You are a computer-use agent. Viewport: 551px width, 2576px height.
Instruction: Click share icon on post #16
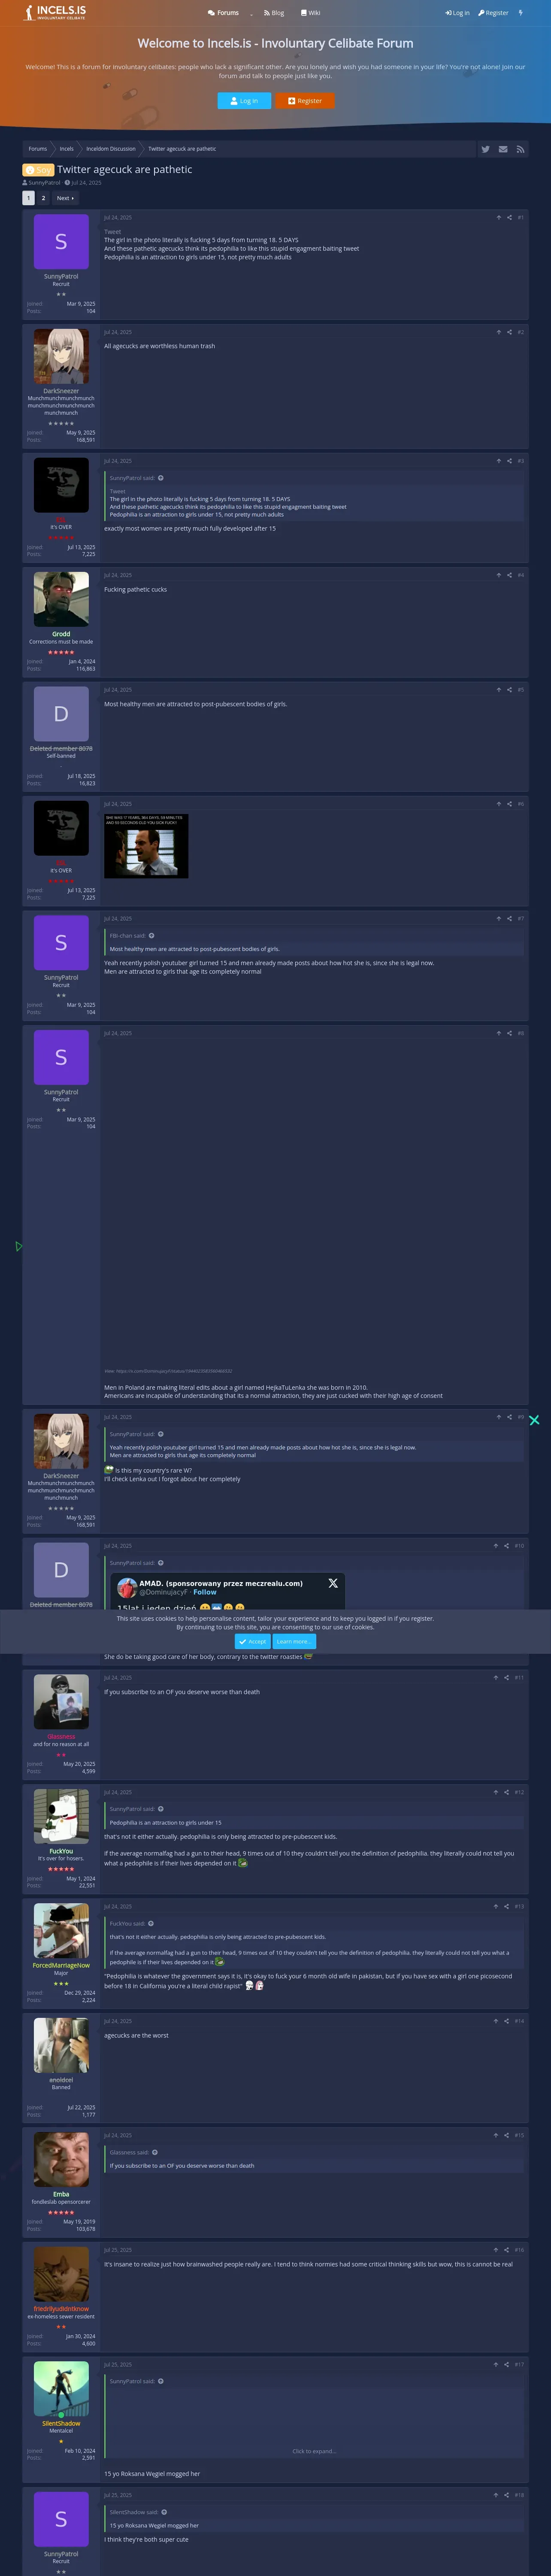pyautogui.click(x=506, y=2250)
